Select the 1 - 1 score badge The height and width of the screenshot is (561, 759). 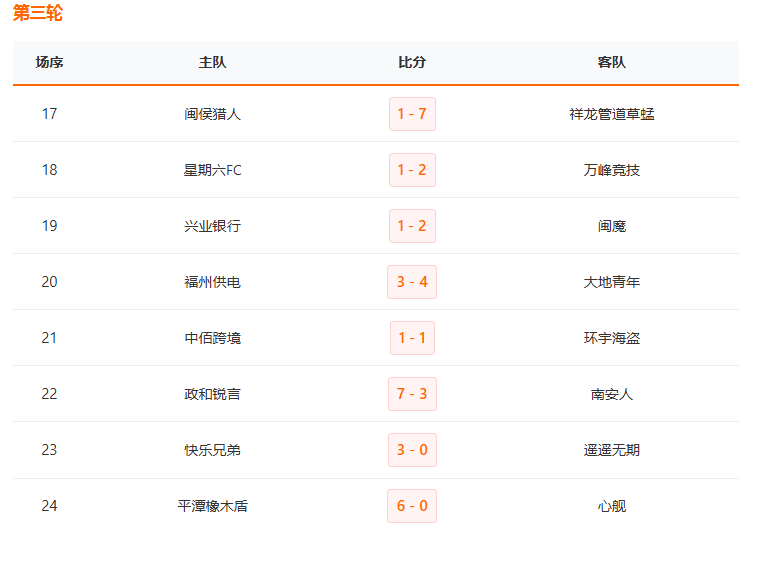pos(412,338)
